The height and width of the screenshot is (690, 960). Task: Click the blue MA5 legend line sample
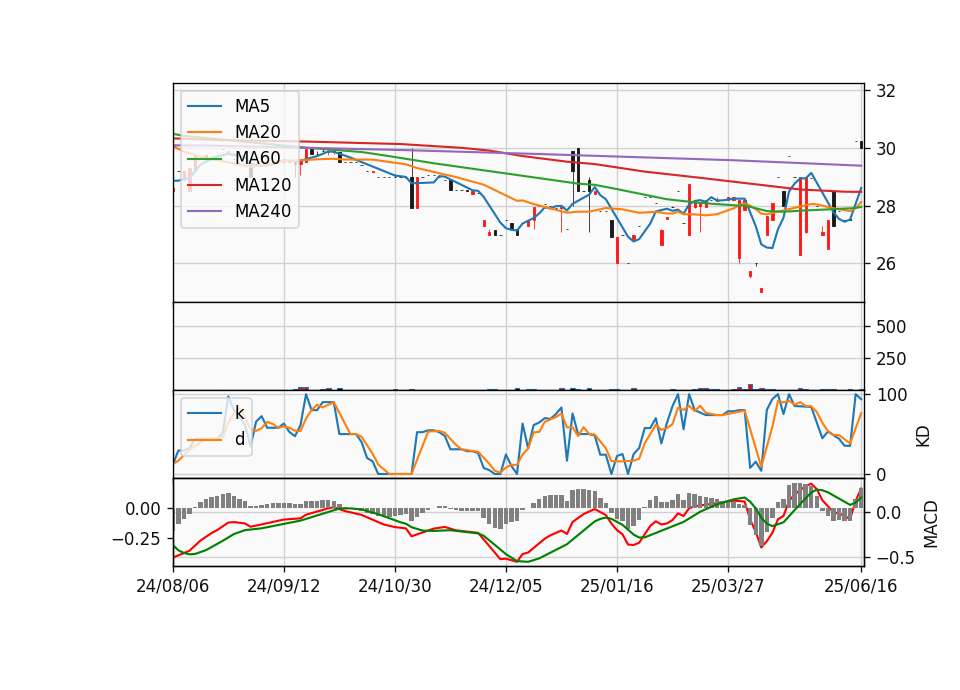pos(204,106)
